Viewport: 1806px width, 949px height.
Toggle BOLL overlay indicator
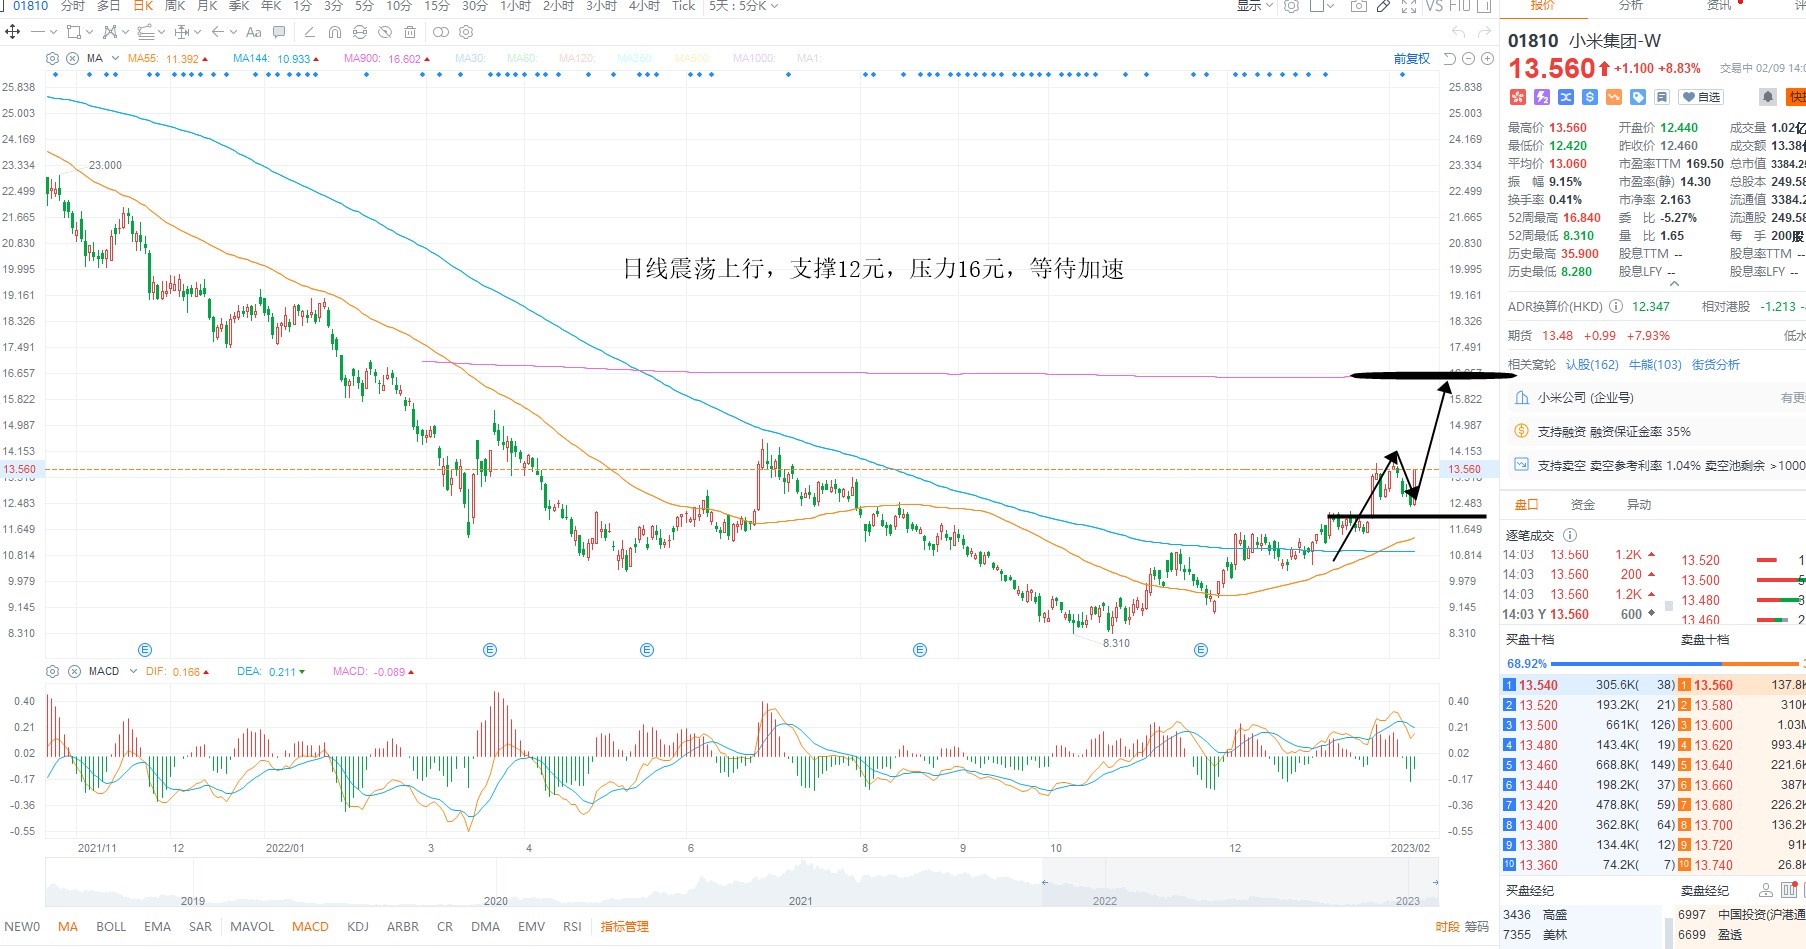pyautogui.click(x=111, y=927)
